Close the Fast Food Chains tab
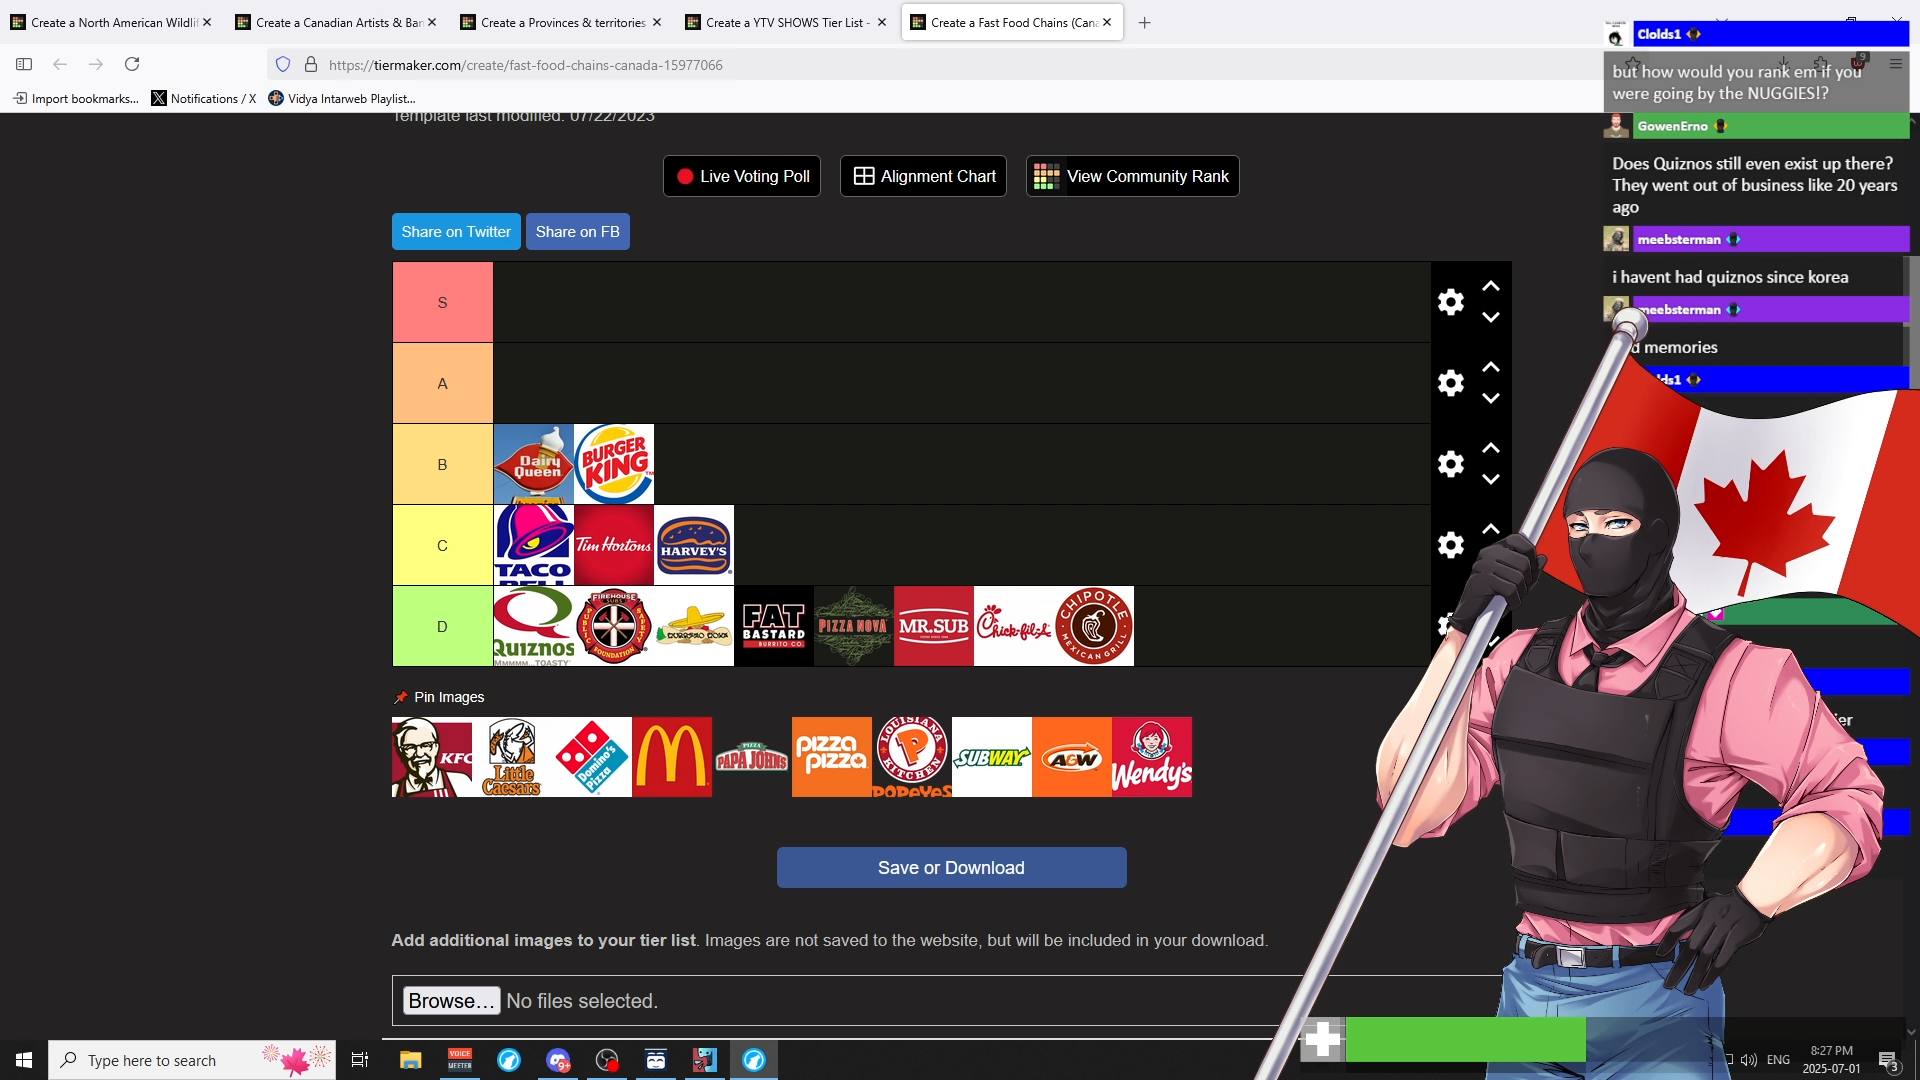The image size is (1920, 1080). (x=1107, y=22)
